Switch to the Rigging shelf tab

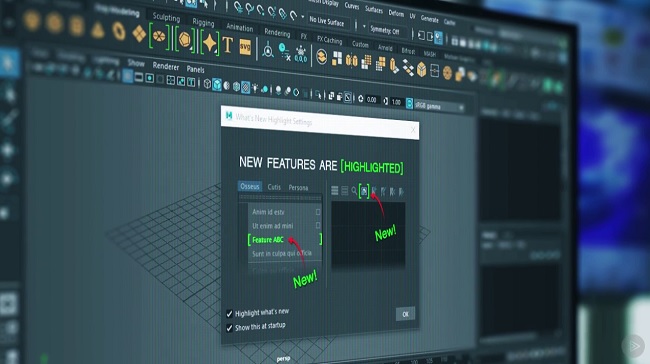203,22
